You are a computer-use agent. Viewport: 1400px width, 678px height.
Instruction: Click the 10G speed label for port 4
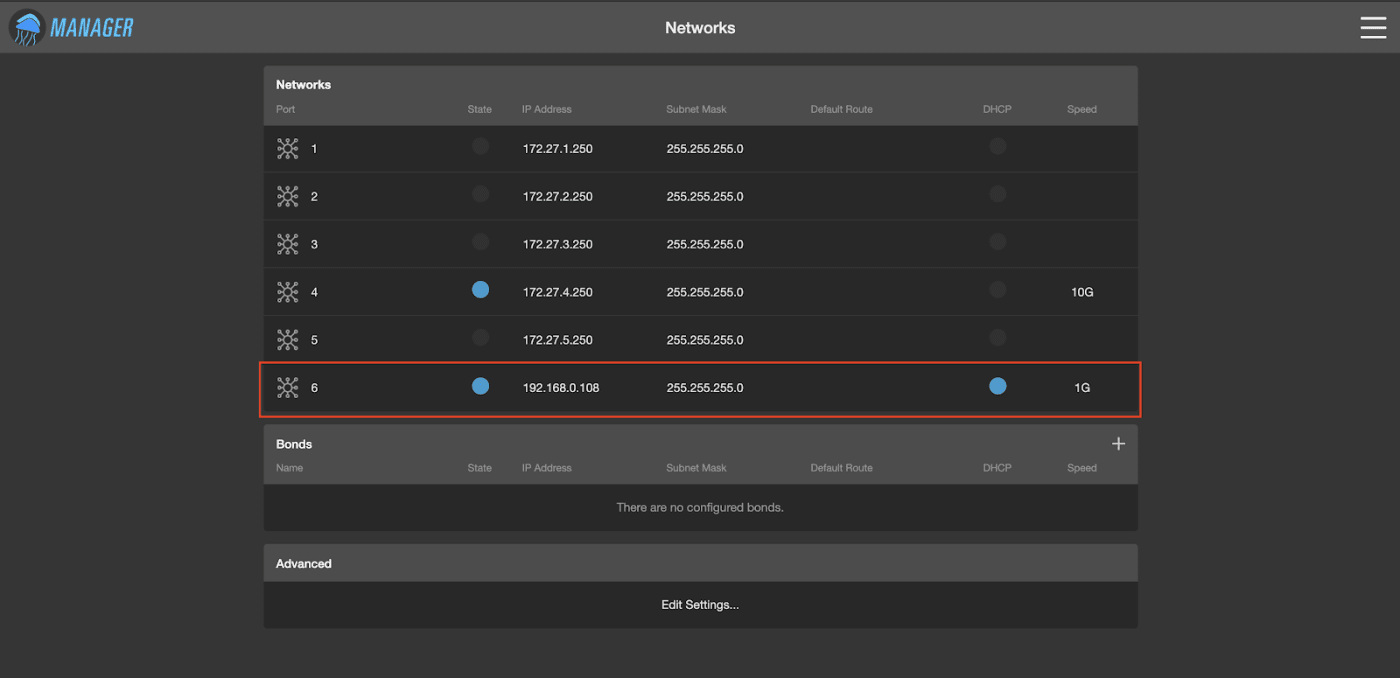tap(1082, 291)
